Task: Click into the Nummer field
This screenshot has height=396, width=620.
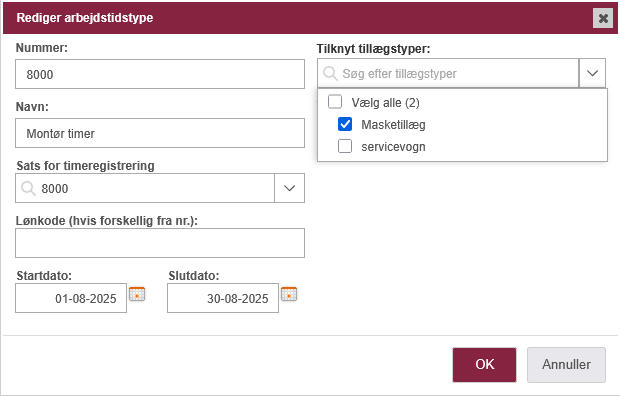Action: [x=160, y=74]
